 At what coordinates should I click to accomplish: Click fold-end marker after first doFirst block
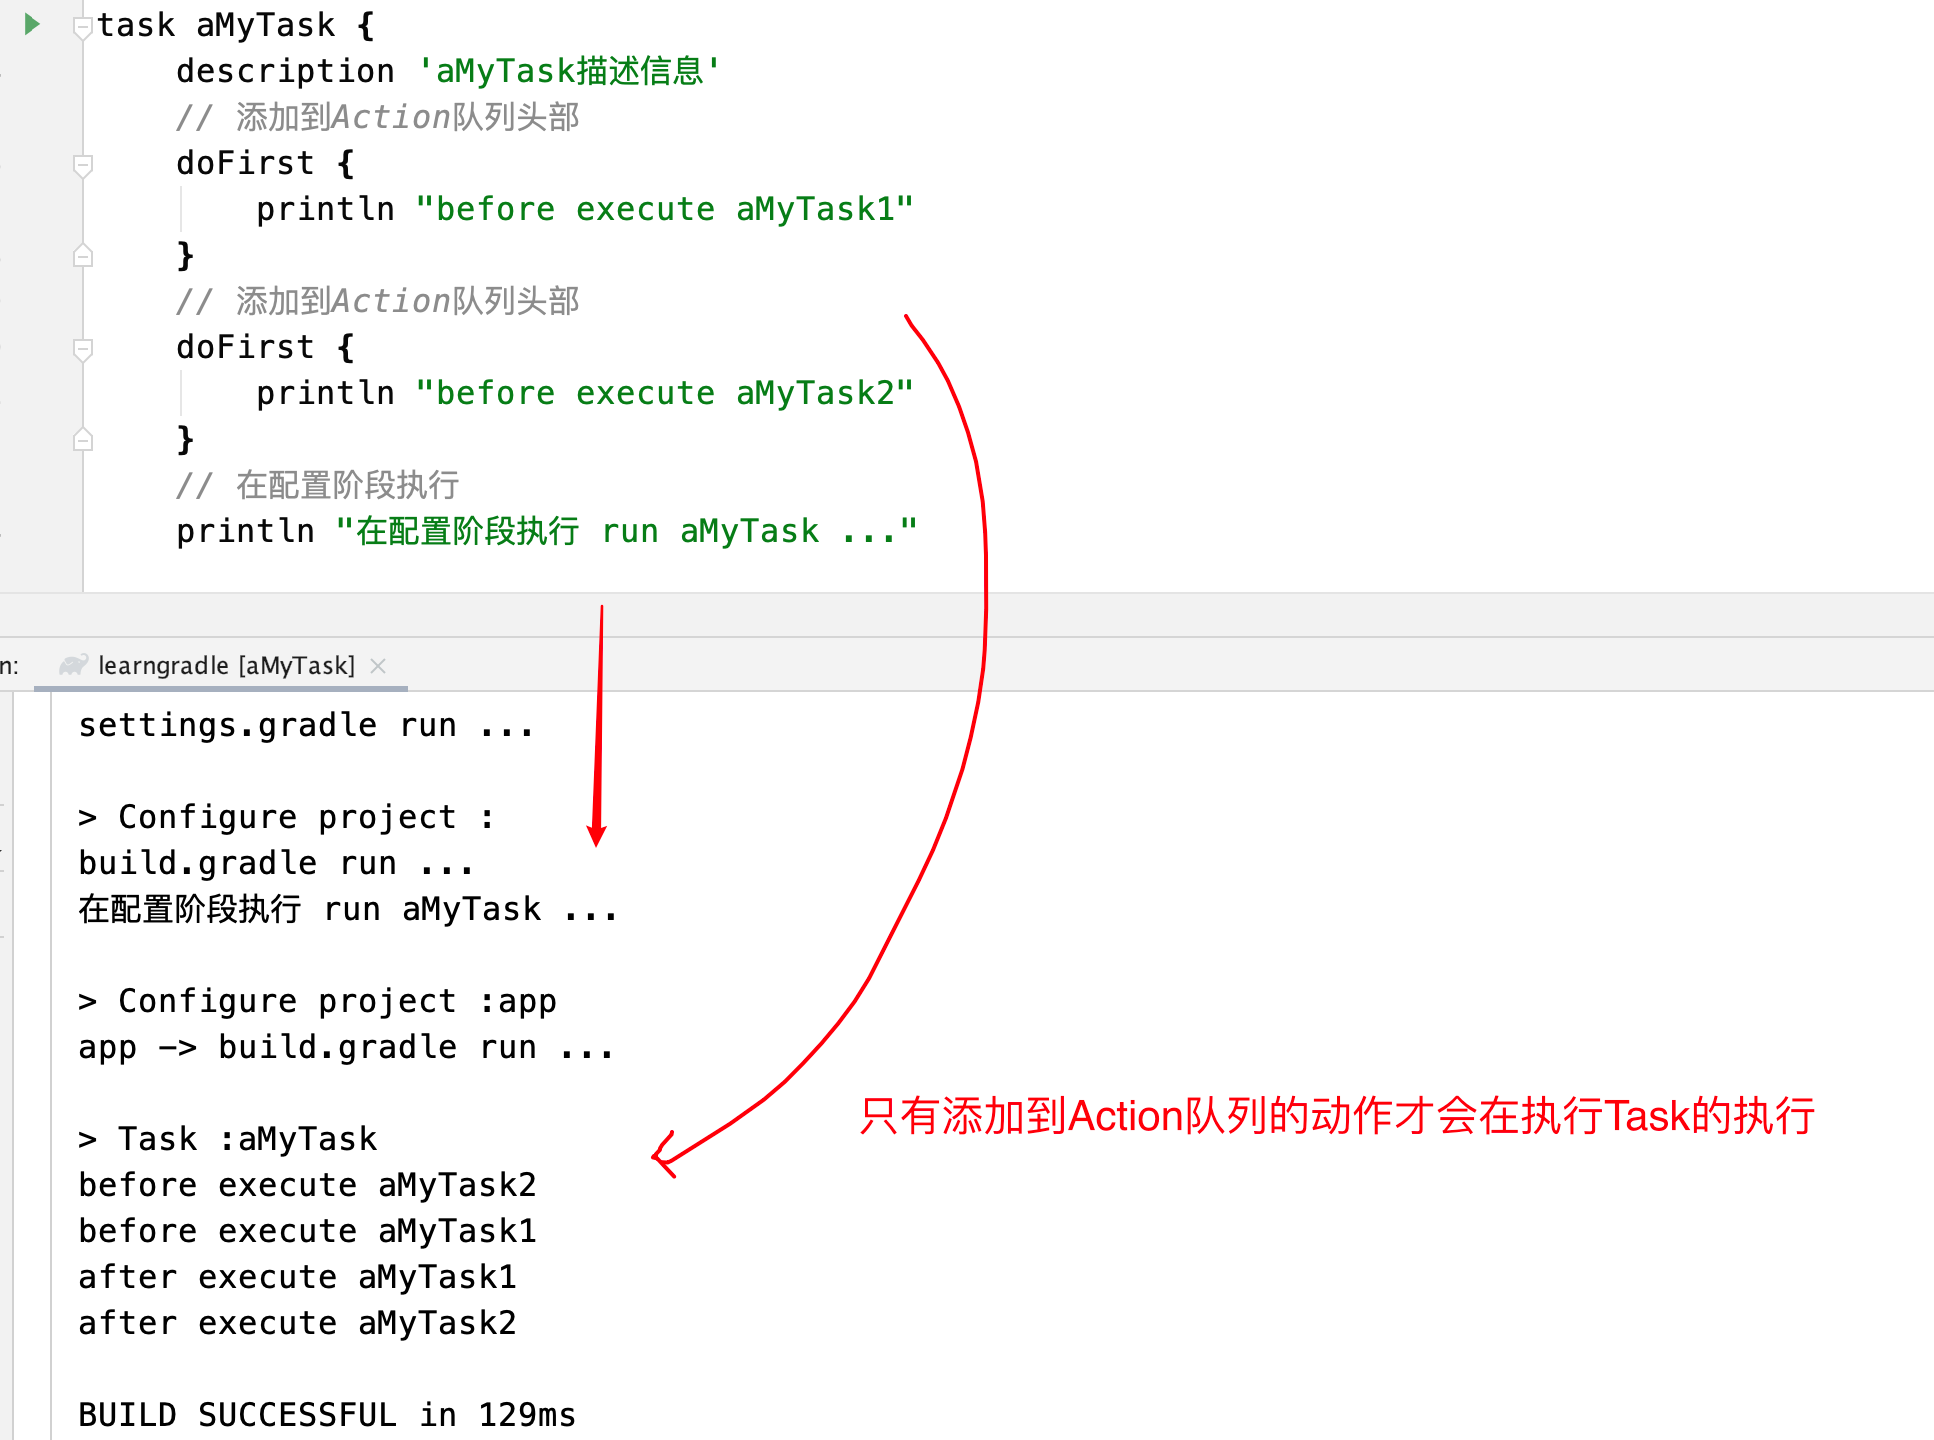click(83, 256)
